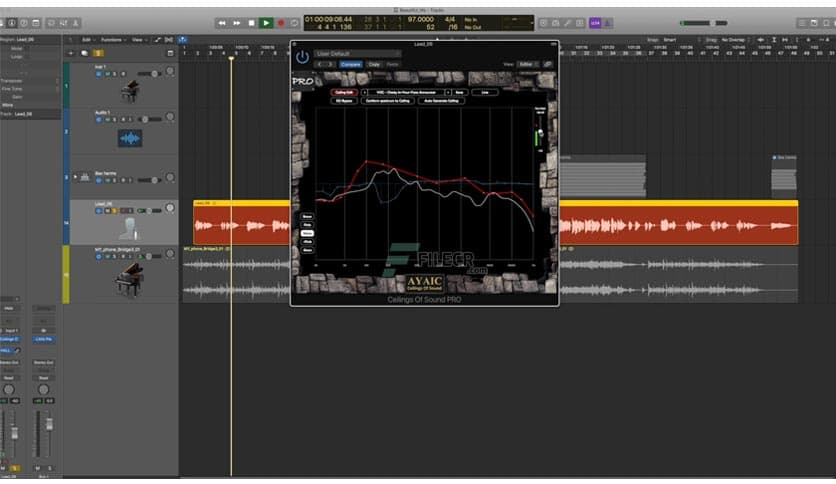
Task: Click the Audio 1 waveform track icon
Action: click(x=130, y=139)
